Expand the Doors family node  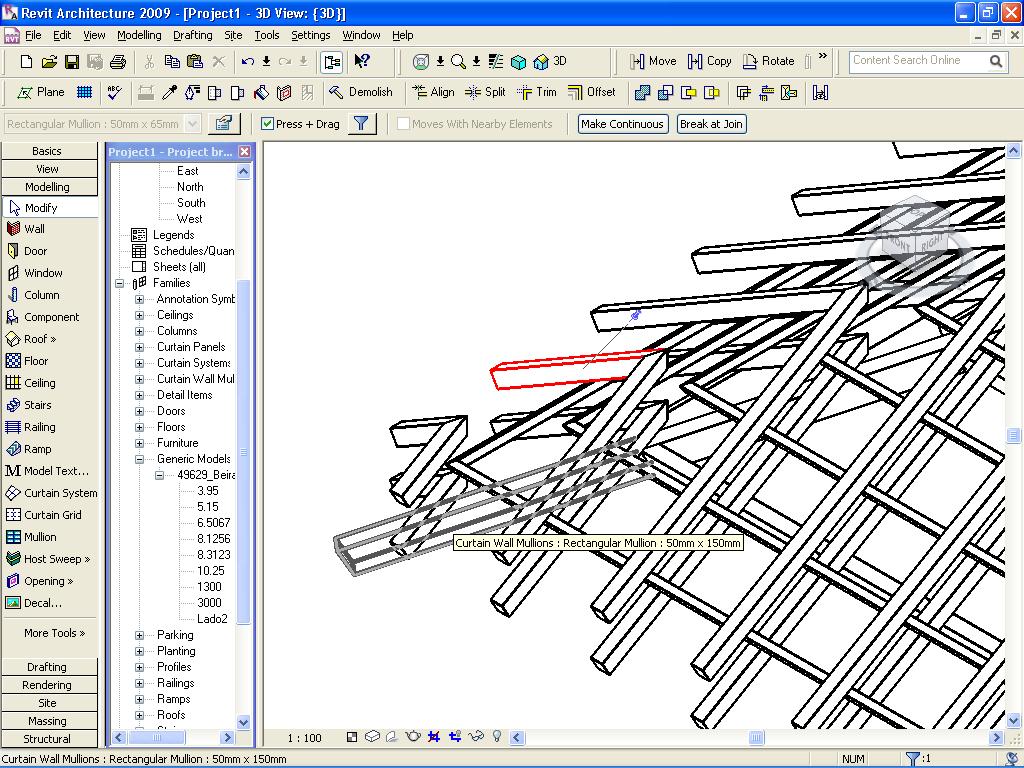pyautogui.click(x=139, y=411)
